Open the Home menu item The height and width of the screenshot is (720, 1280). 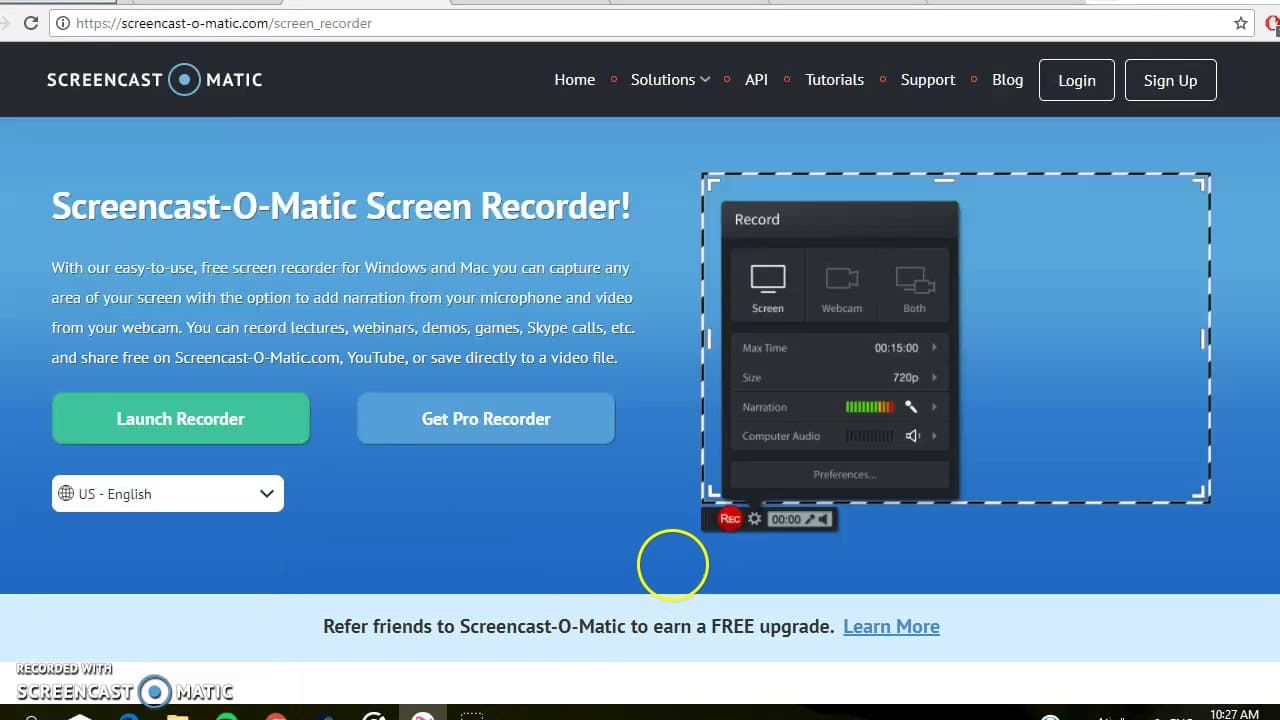pyautogui.click(x=575, y=80)
